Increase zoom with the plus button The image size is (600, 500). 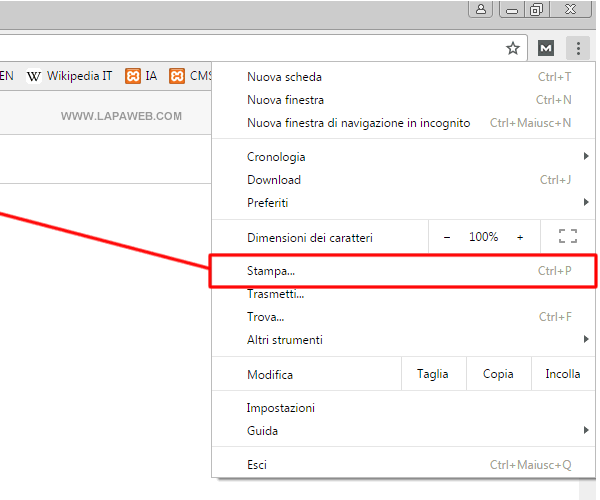[520, 237]
